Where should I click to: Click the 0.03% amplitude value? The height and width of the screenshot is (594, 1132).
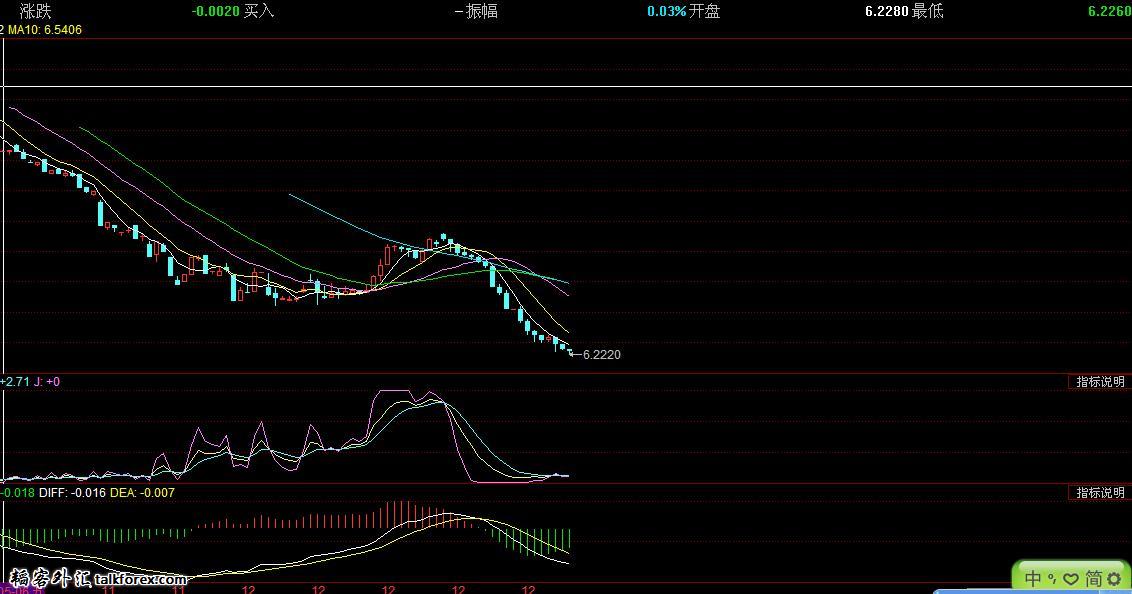(666, 11)
